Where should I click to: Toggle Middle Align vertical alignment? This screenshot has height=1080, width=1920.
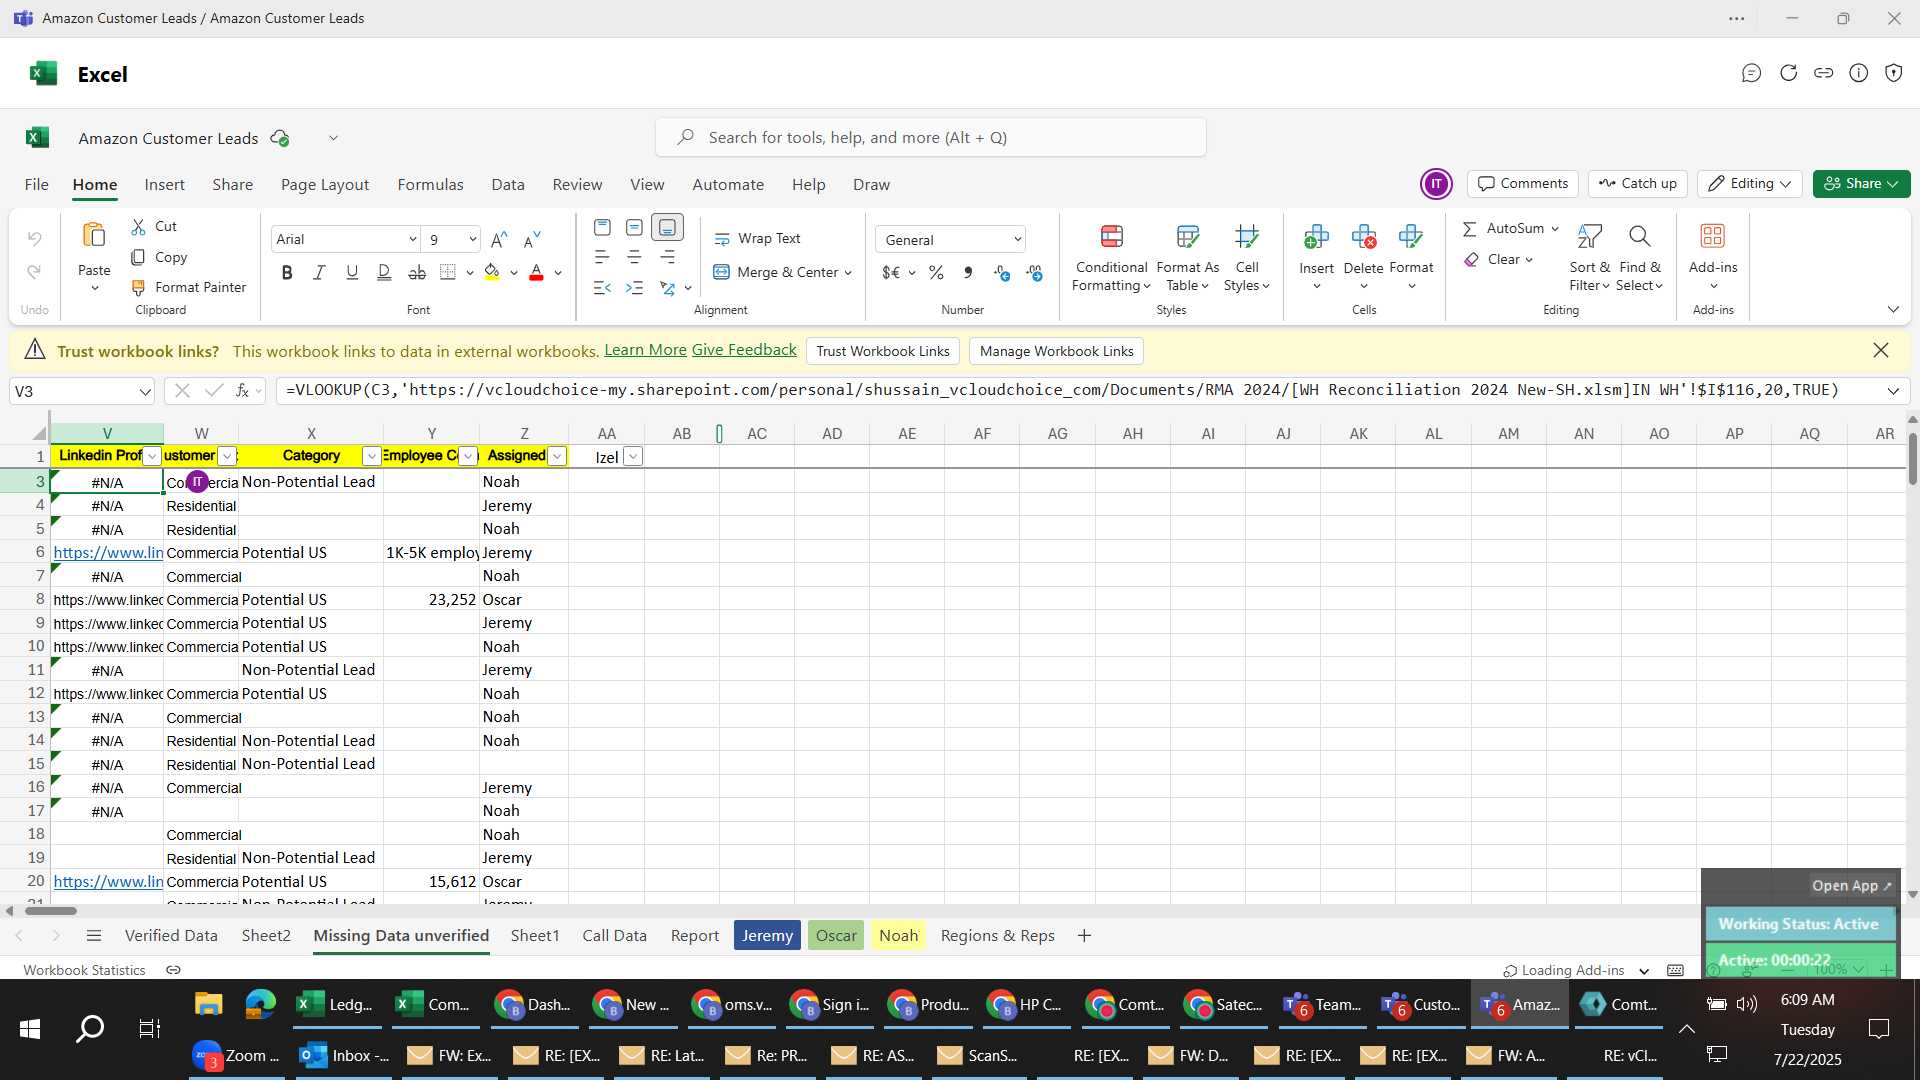tap(634, 228)
